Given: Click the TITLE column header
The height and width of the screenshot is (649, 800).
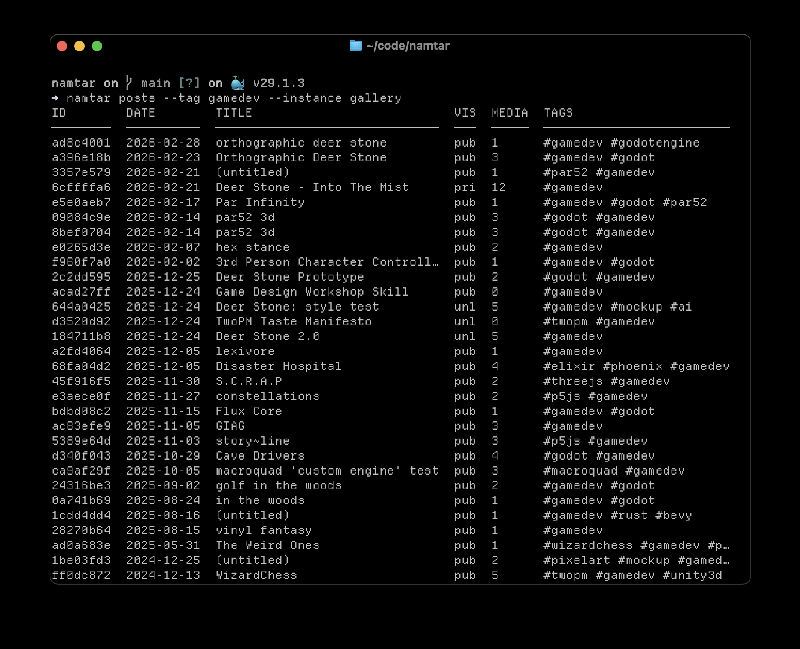Looking at the screenshot, I should tap(234, 113).
